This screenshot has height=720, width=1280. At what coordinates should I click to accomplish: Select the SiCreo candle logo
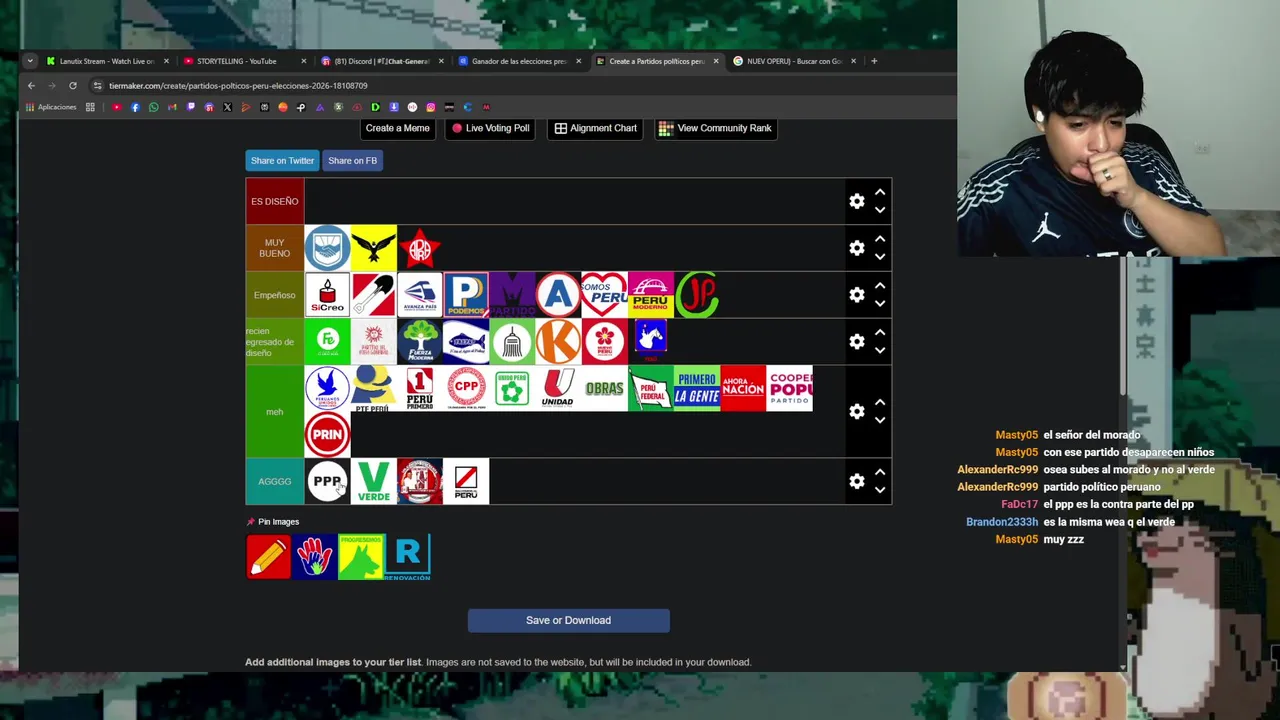pos(327,295)
